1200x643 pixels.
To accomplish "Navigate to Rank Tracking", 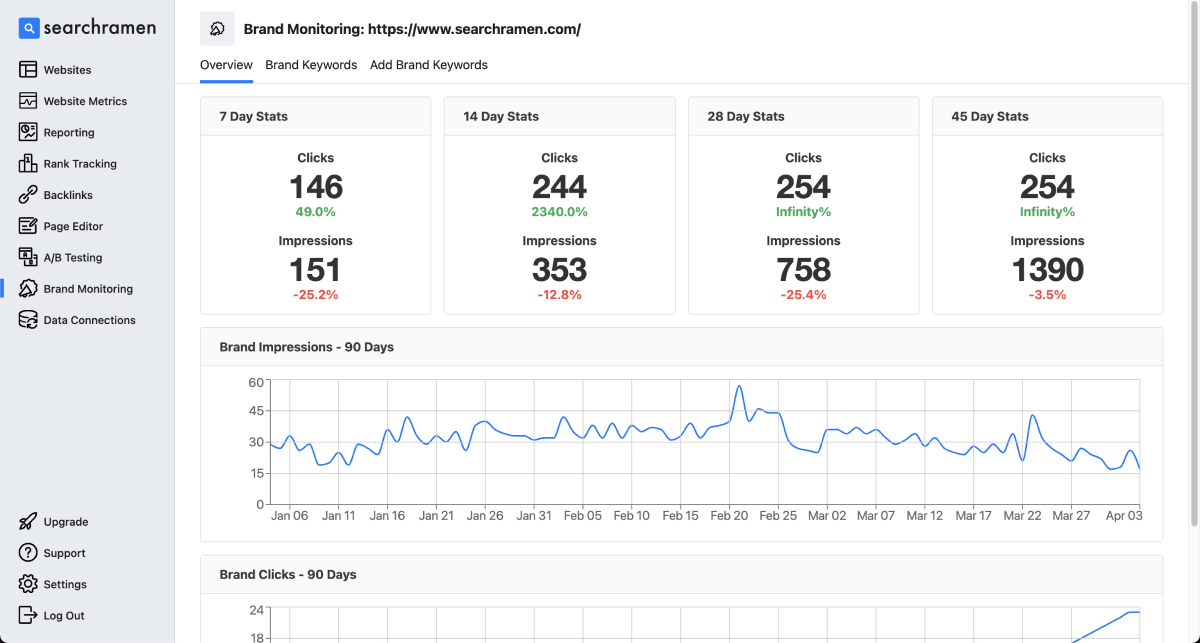I will [80, 163].
